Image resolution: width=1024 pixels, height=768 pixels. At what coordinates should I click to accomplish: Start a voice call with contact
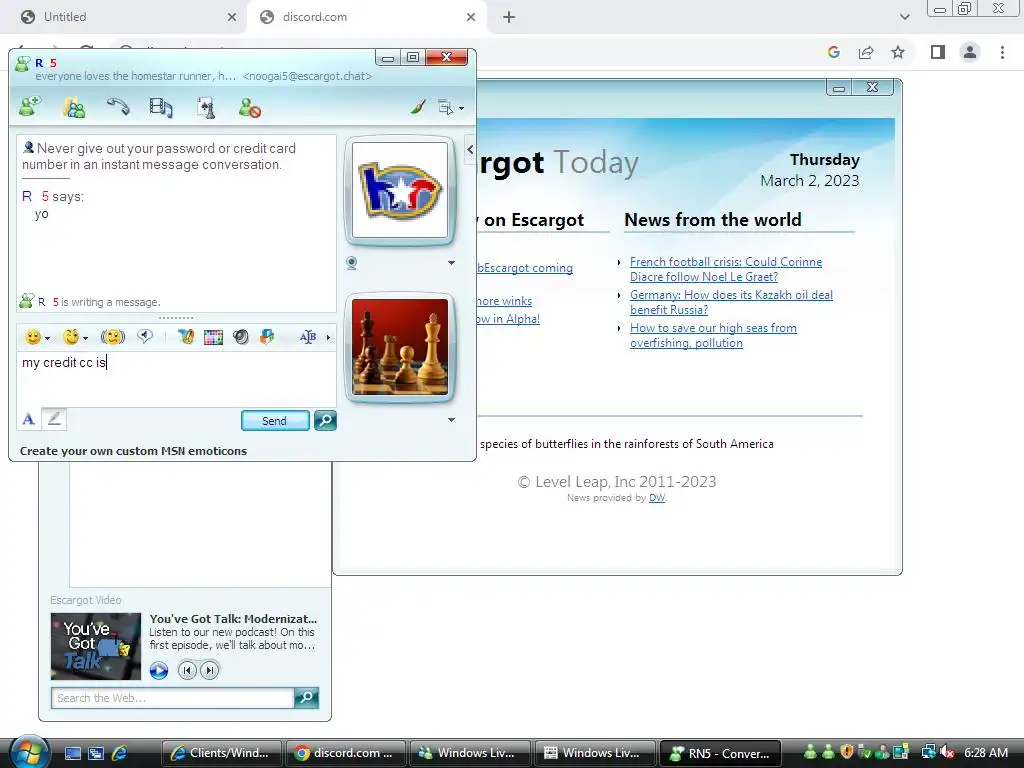pos(118,106)
